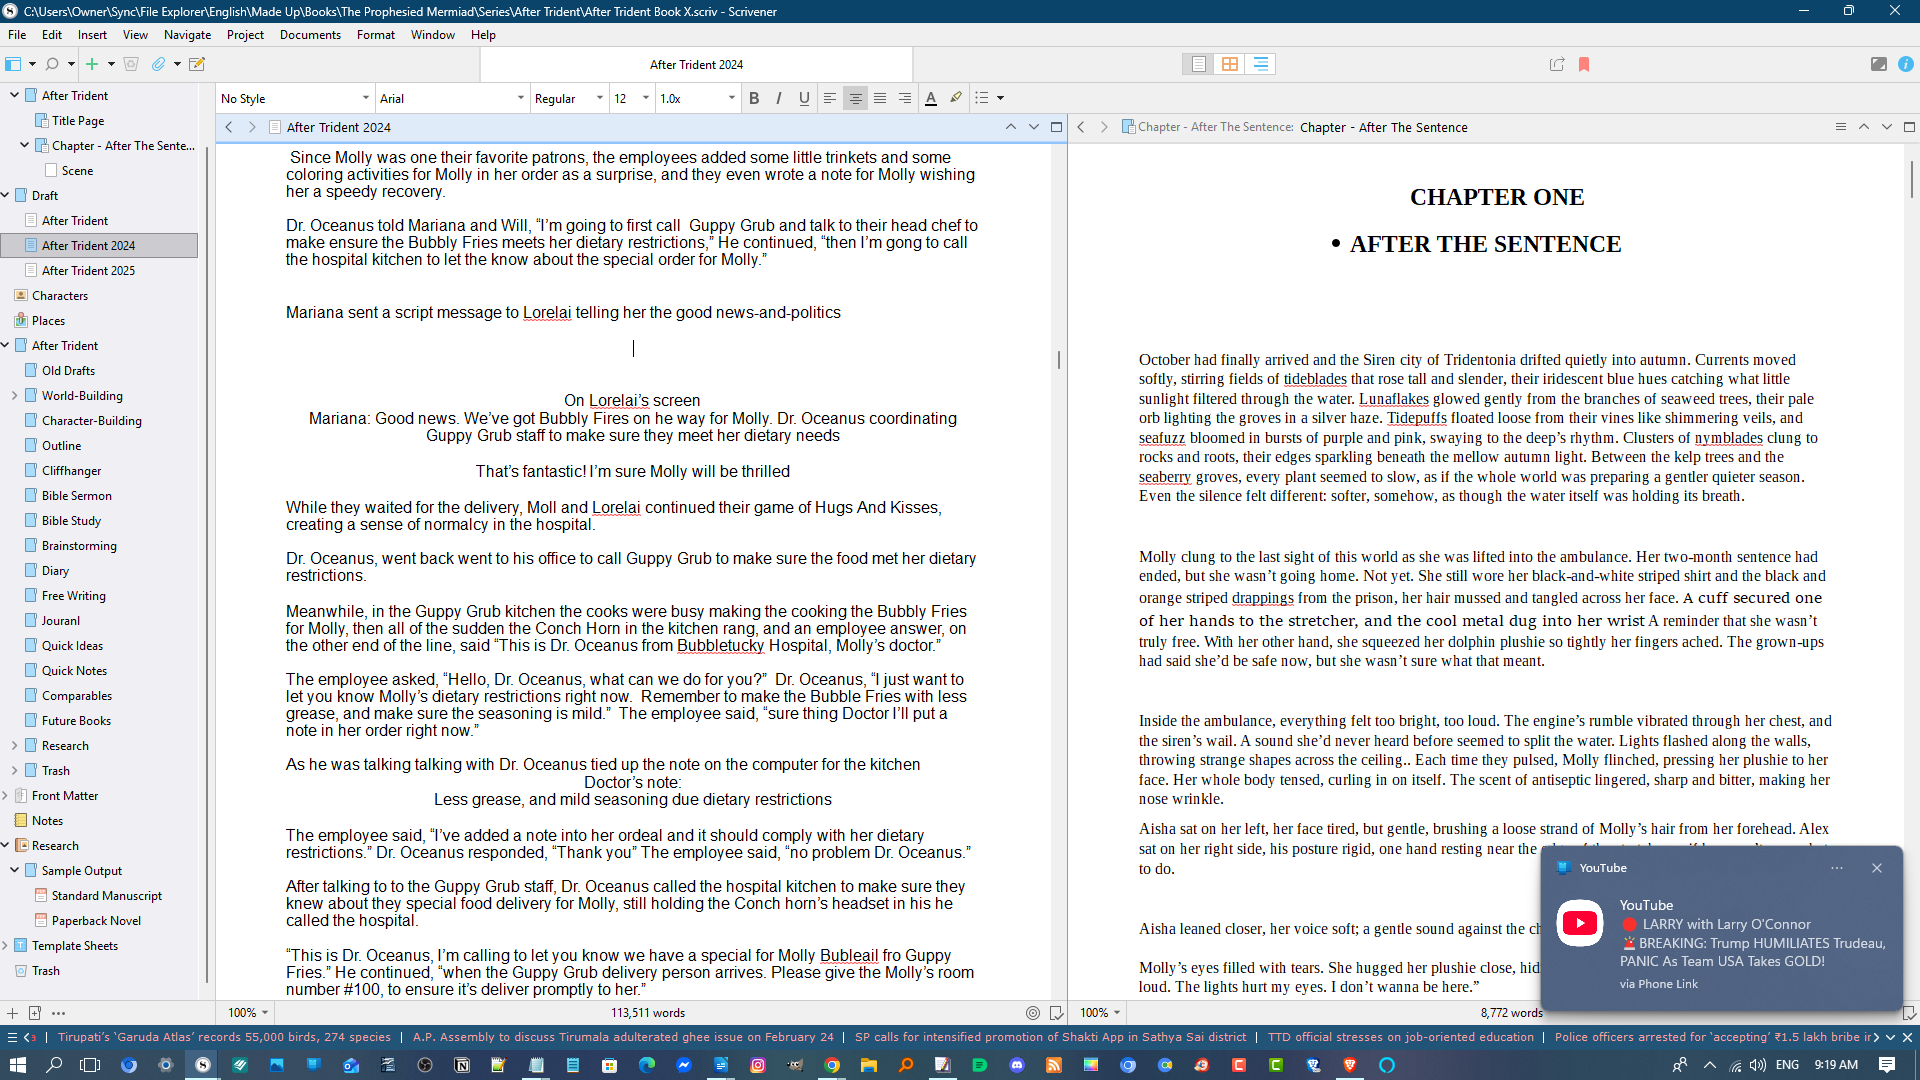Click the red bookmark icon
The image size is (1920, 1080).
1584,64
